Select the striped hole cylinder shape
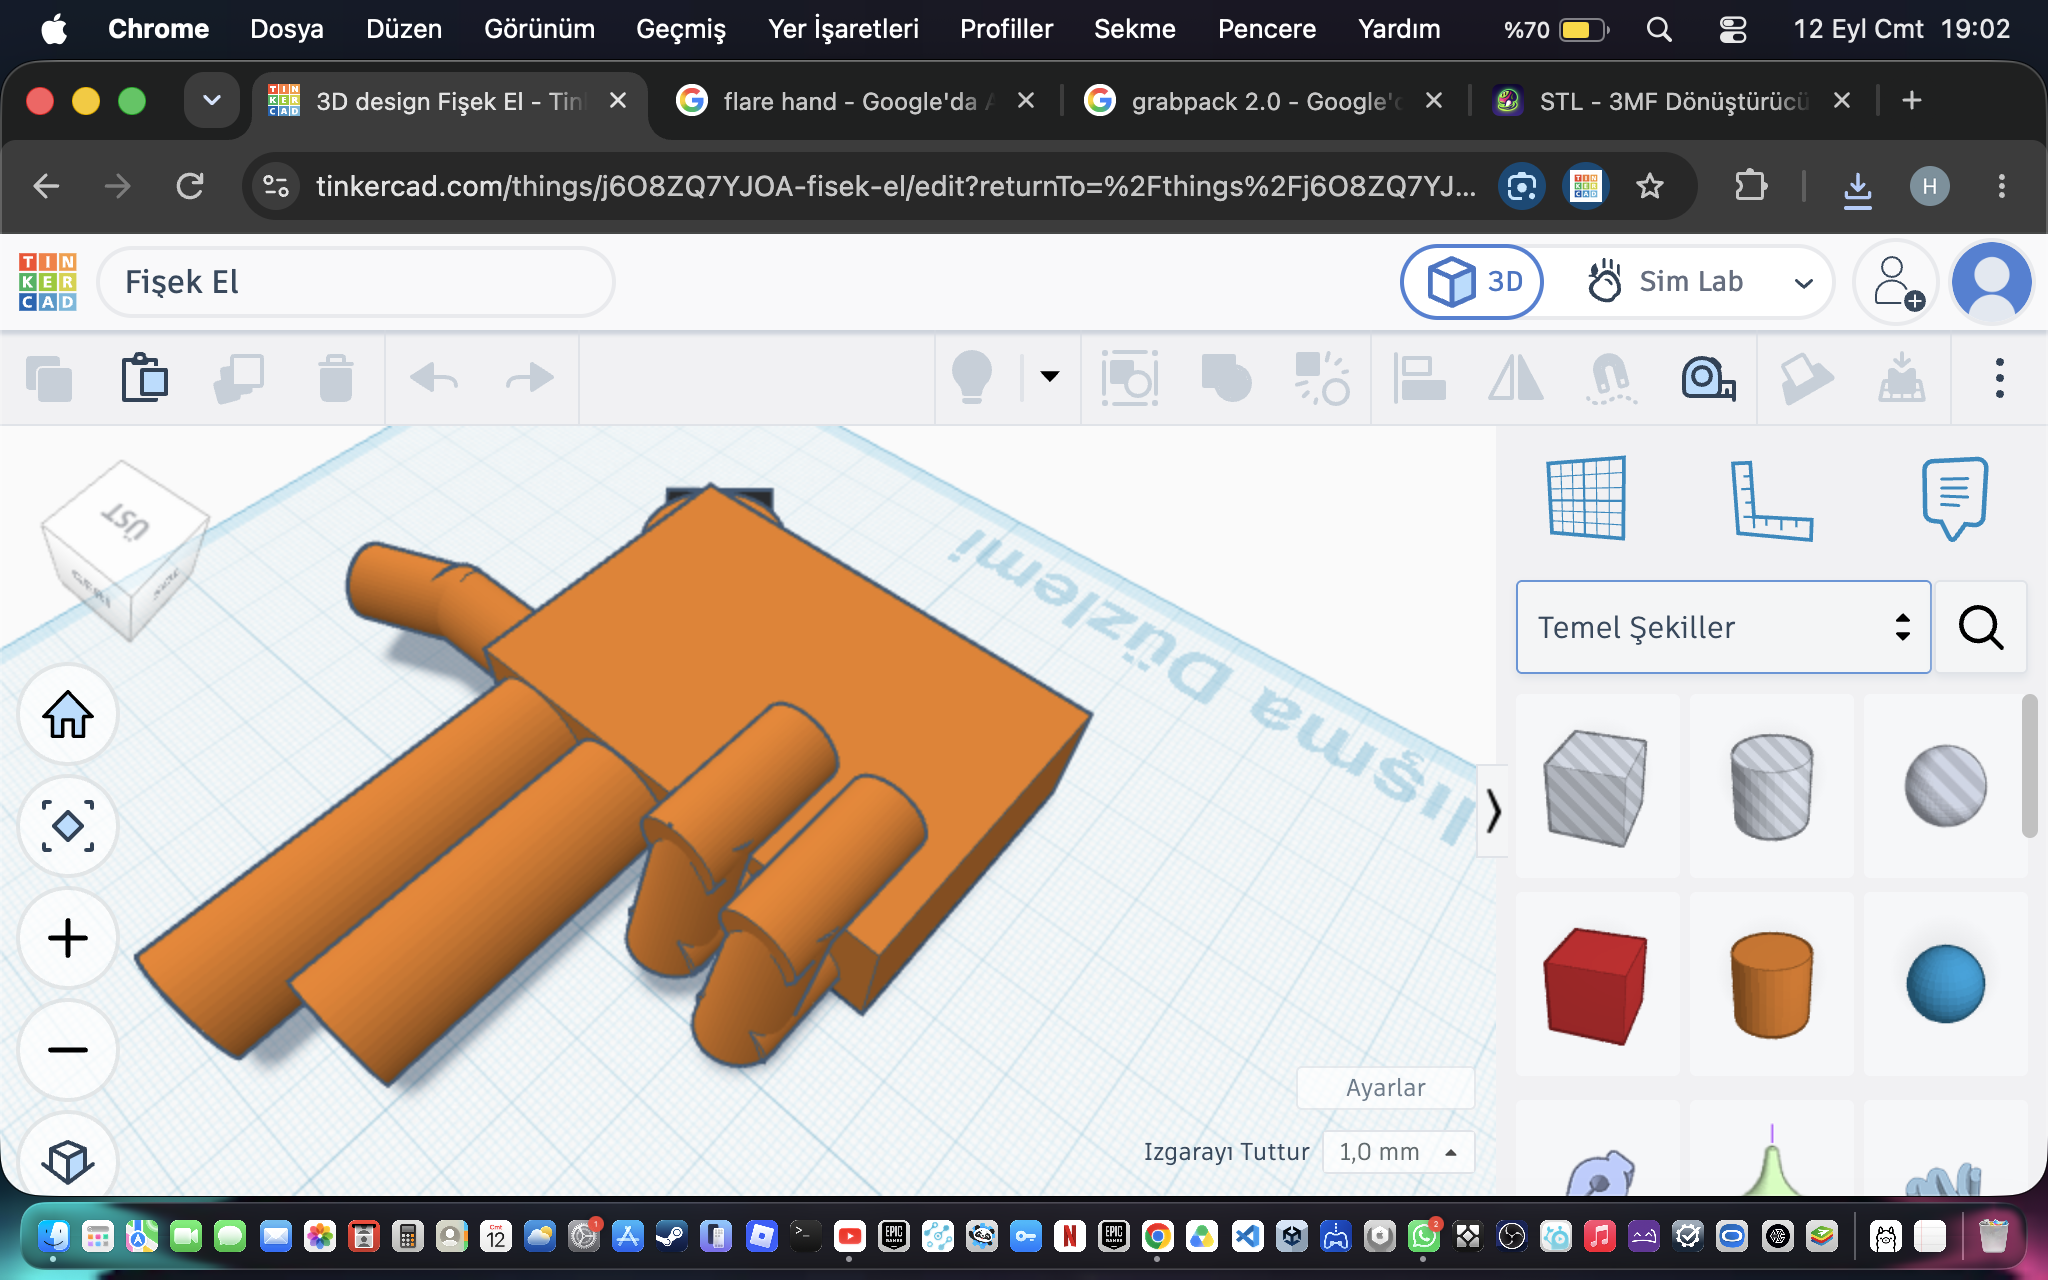Screen dimensions: 2048x1280 click(x=1771, y=787)
